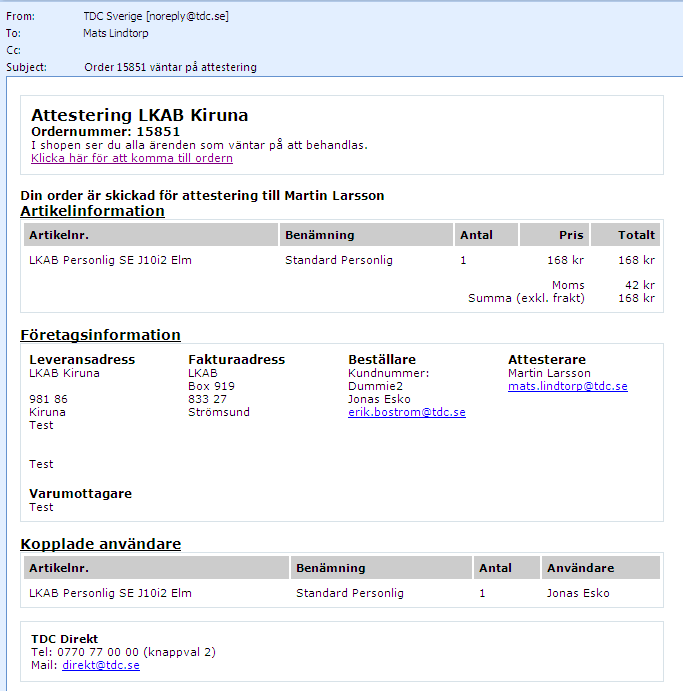Screen dimensions: 683x691
Task: Click 'LKAB Personlig SE J10i2 Elm' in Kopplade användare
Action: tap(110, 593)
